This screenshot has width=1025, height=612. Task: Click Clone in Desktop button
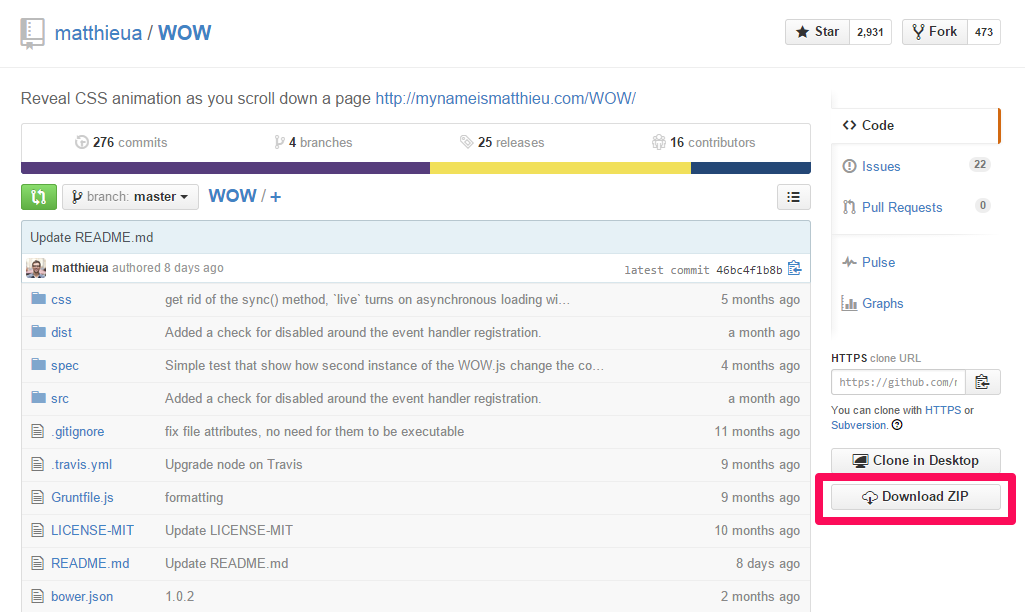coord(916,460)
